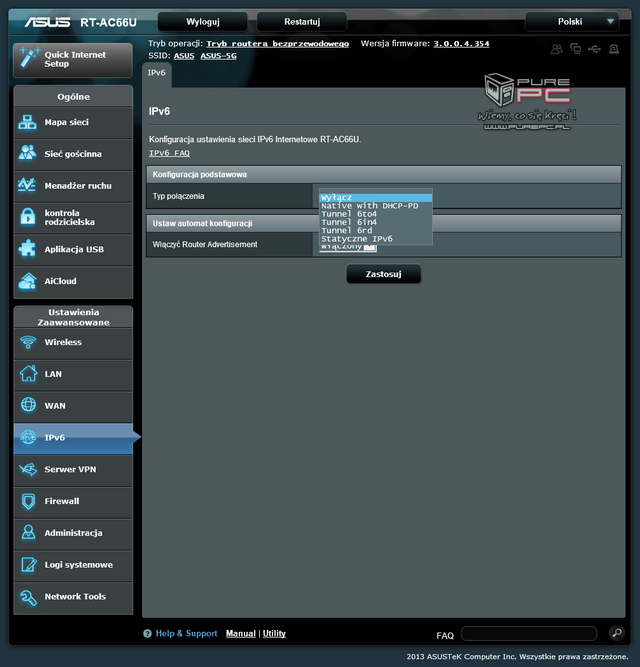Click the Wireless wifi icon
Screen dimensions: 640x667
tap(28, 342)
